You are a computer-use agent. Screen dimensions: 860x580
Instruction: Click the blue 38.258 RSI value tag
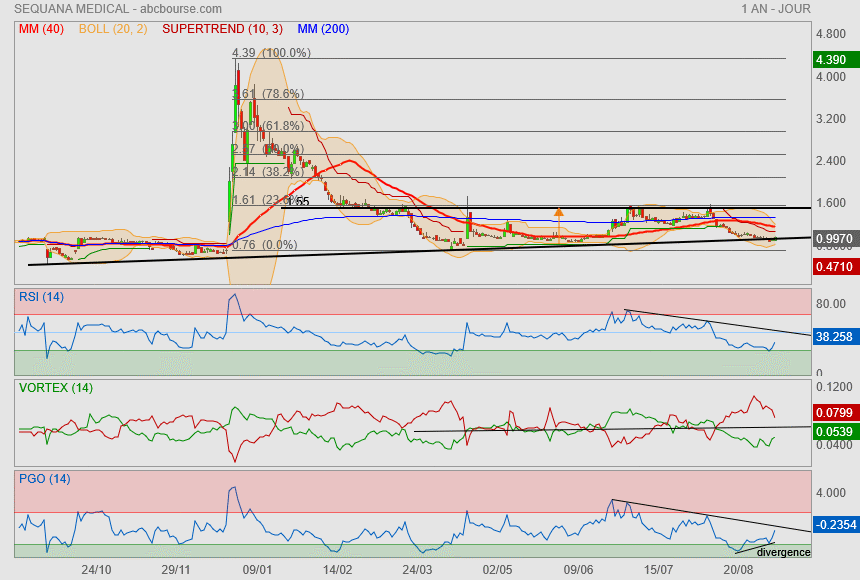(x=833, y=337)
